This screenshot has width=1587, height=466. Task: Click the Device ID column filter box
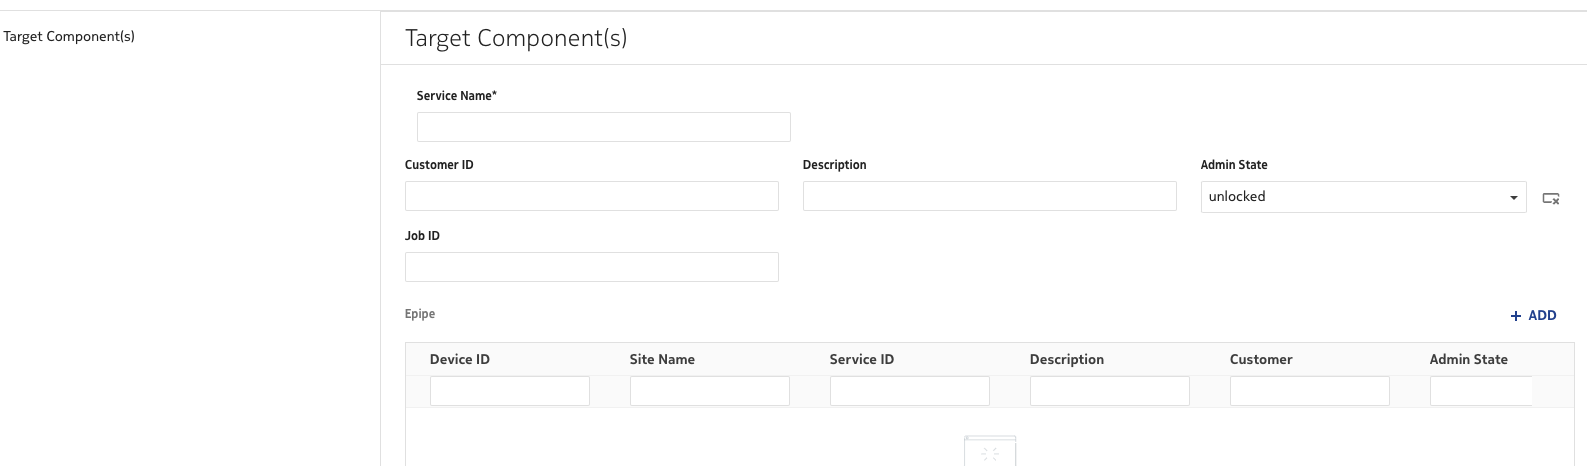pos(509,391)
